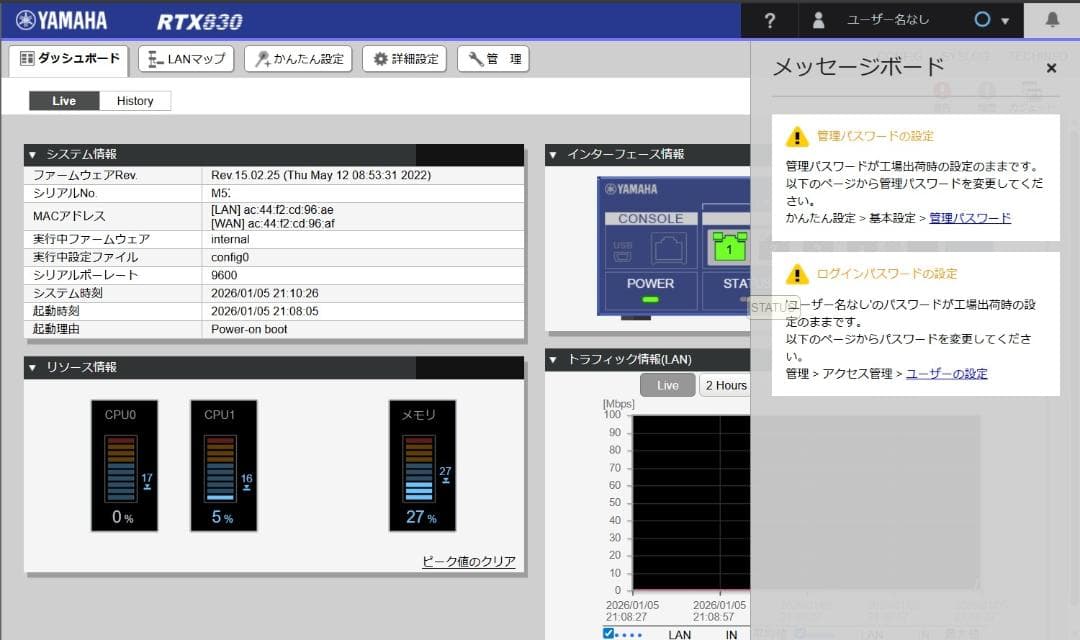
Task: Click the wrench icon on かんたん設定
Action: [260, 58]
